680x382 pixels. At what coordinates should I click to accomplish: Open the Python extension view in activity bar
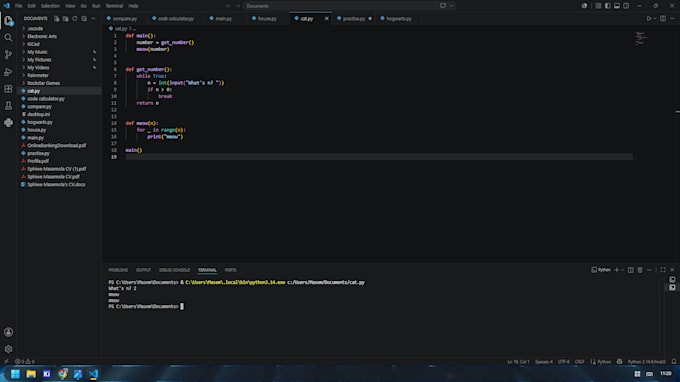[x=8, y=123]
